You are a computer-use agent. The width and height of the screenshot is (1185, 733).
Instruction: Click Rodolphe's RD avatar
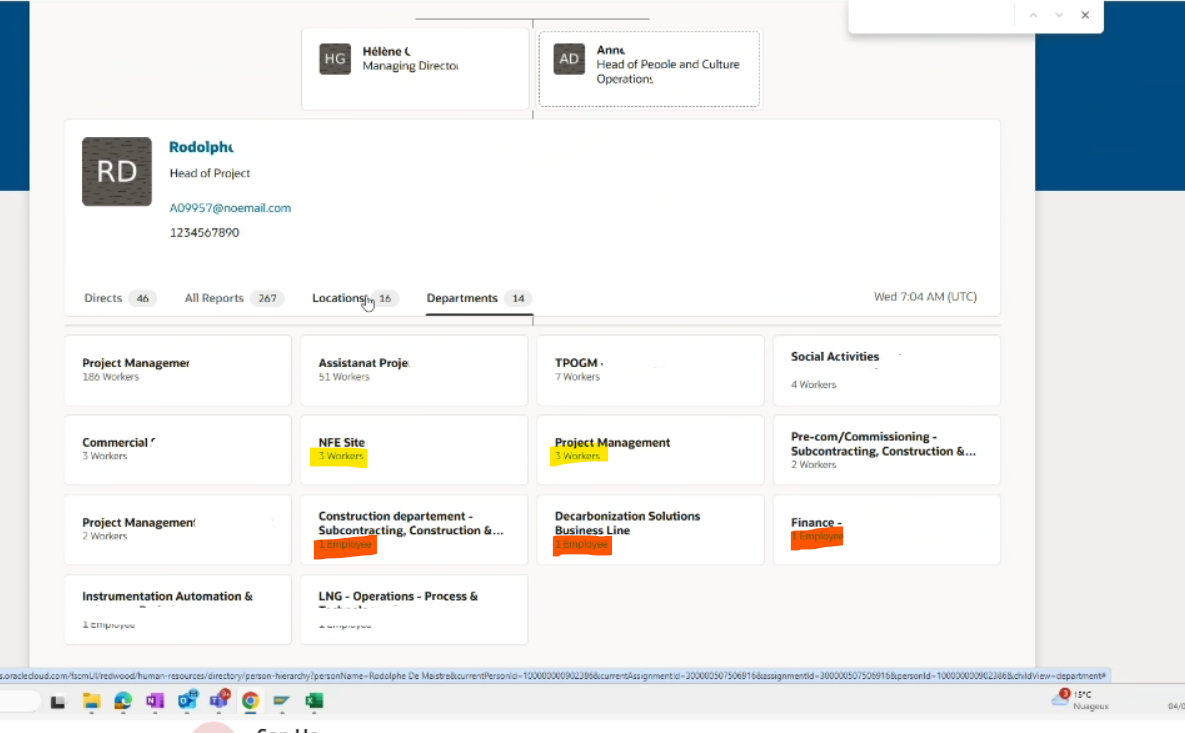117,171
